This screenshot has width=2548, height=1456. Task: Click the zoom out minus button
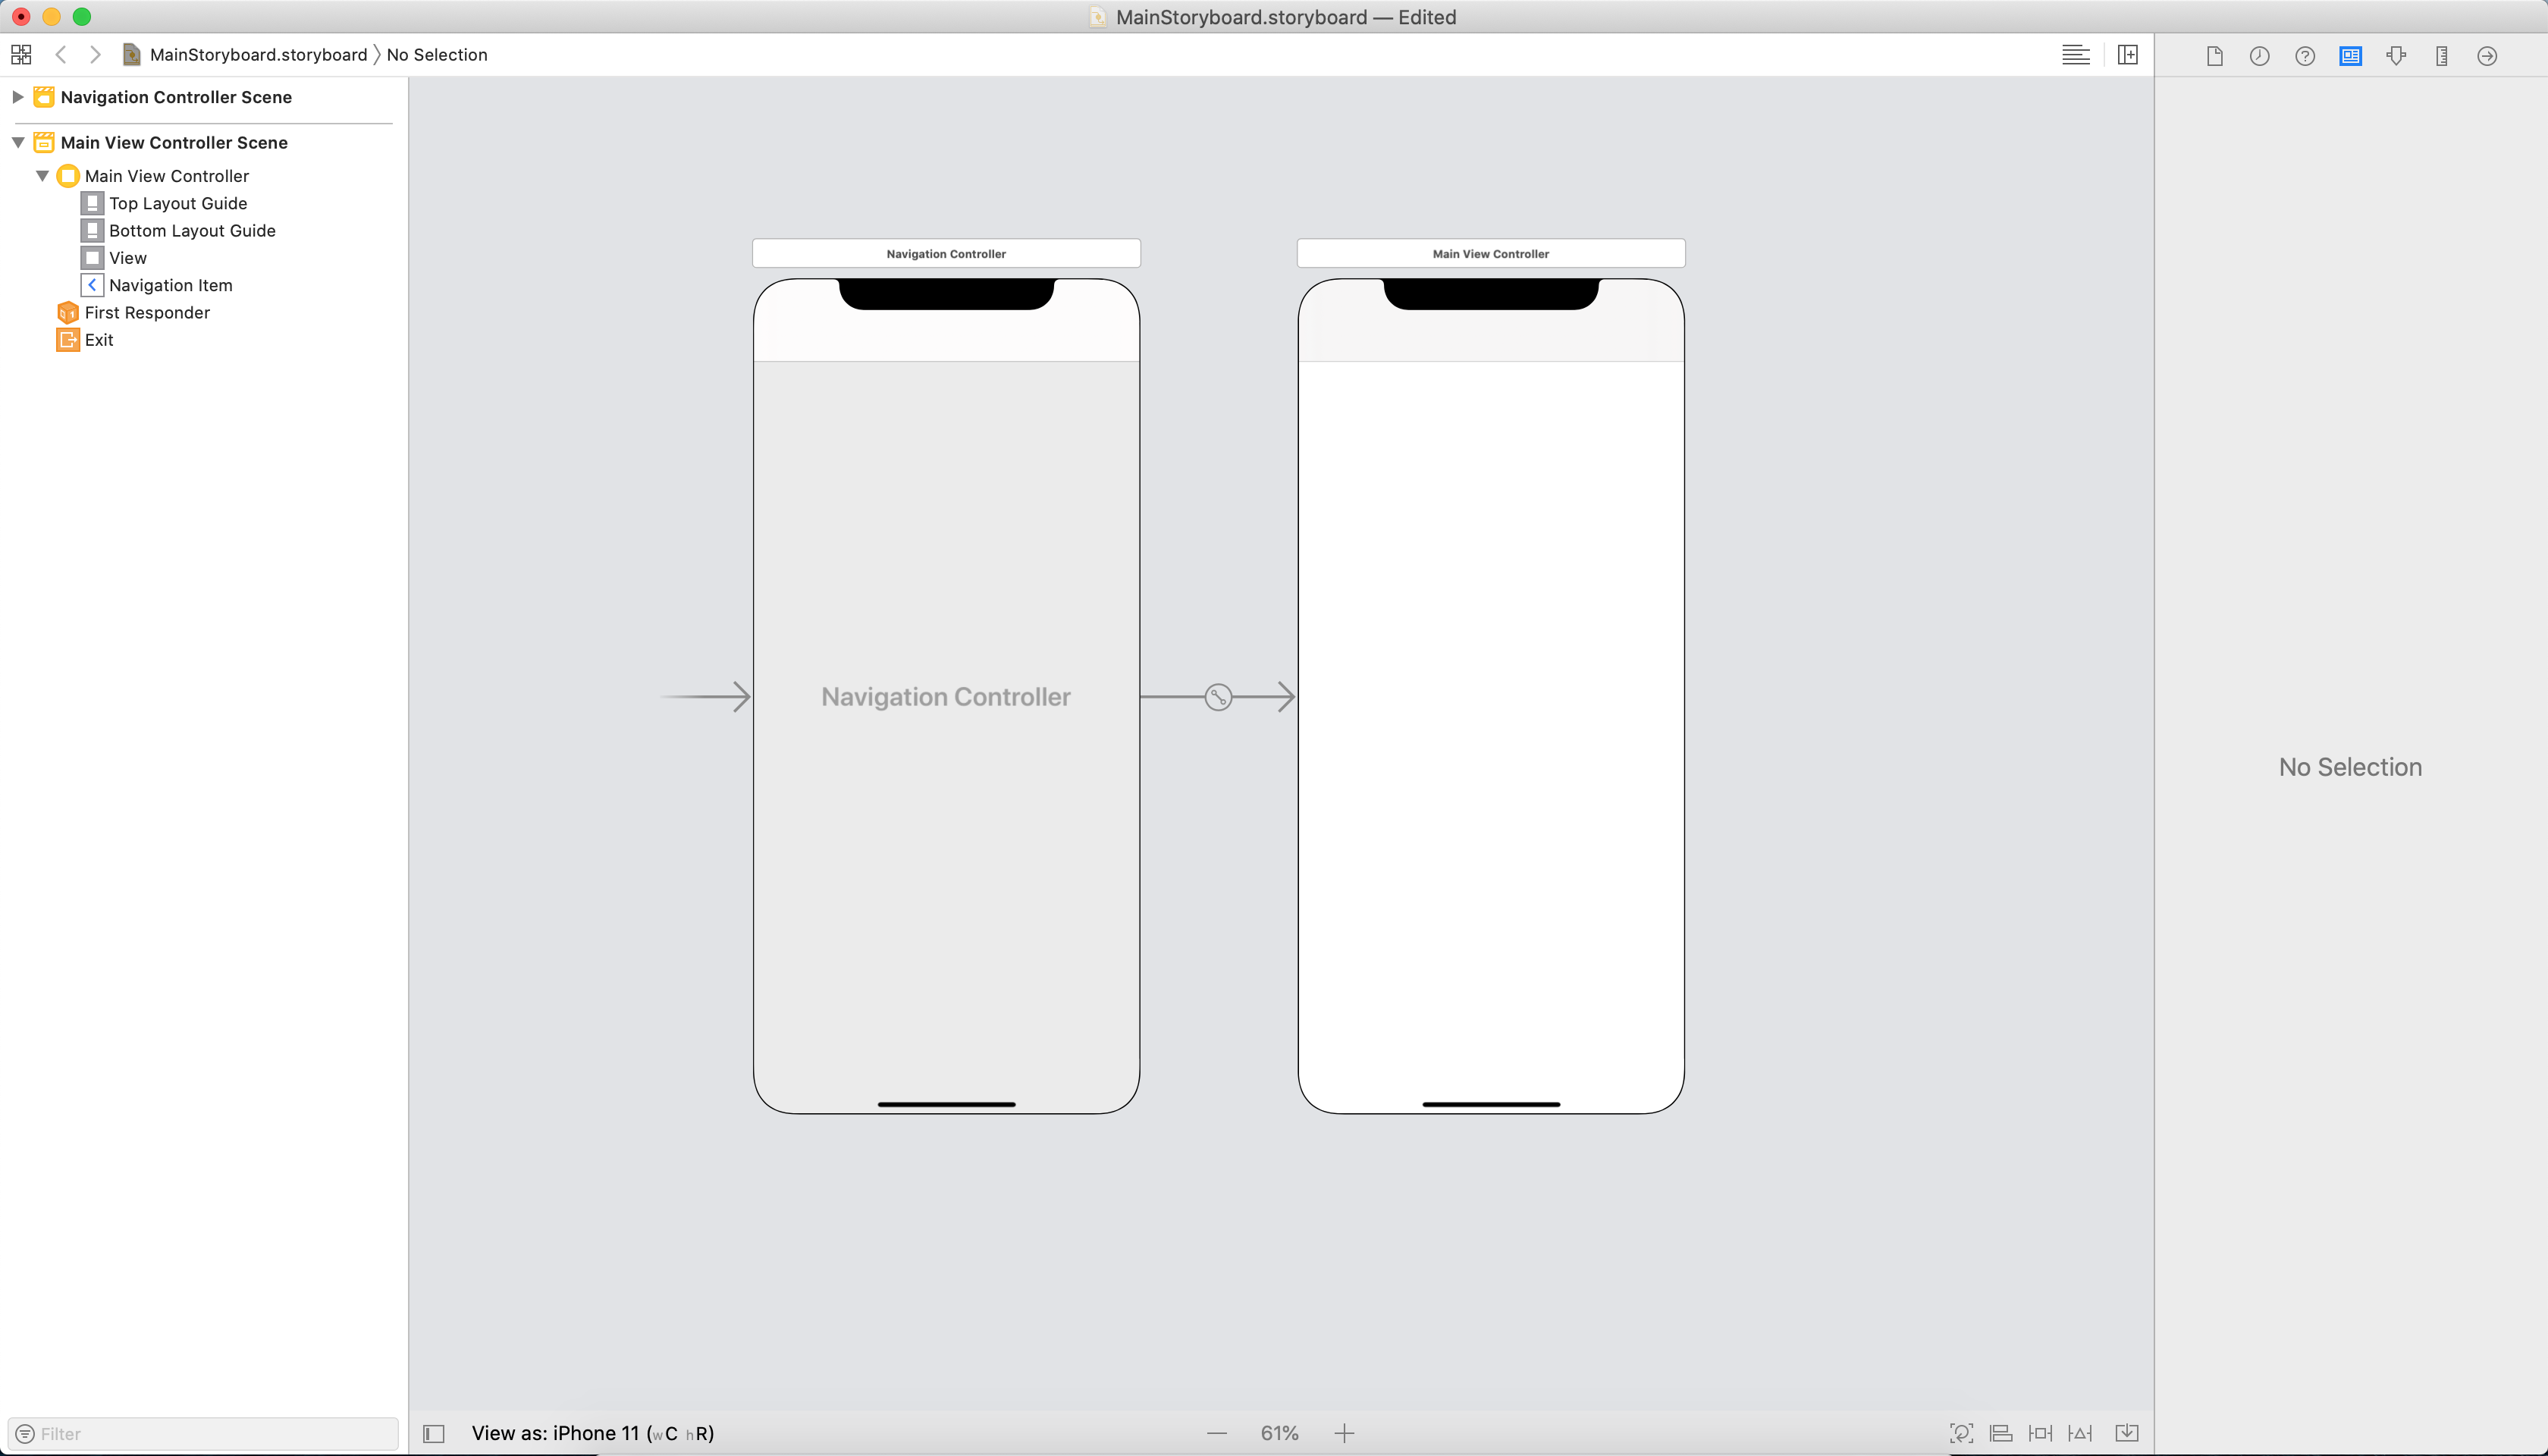click(1216, 1433)
